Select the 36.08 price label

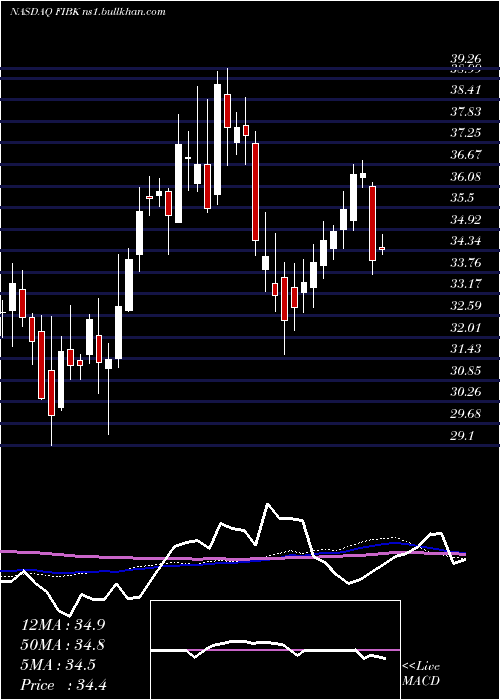click(465, 176)
